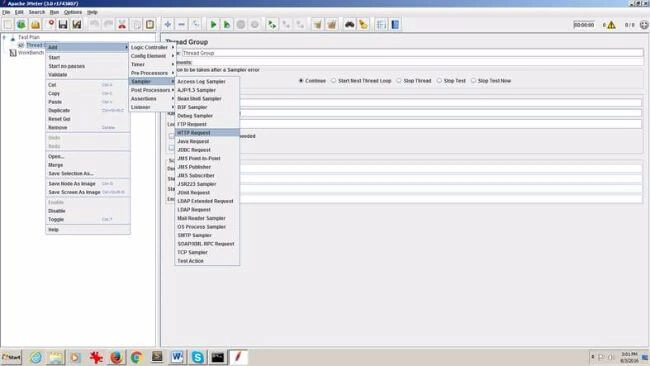
Task: Choose TCP Sampler from the submenu
Action: (207, 252)
